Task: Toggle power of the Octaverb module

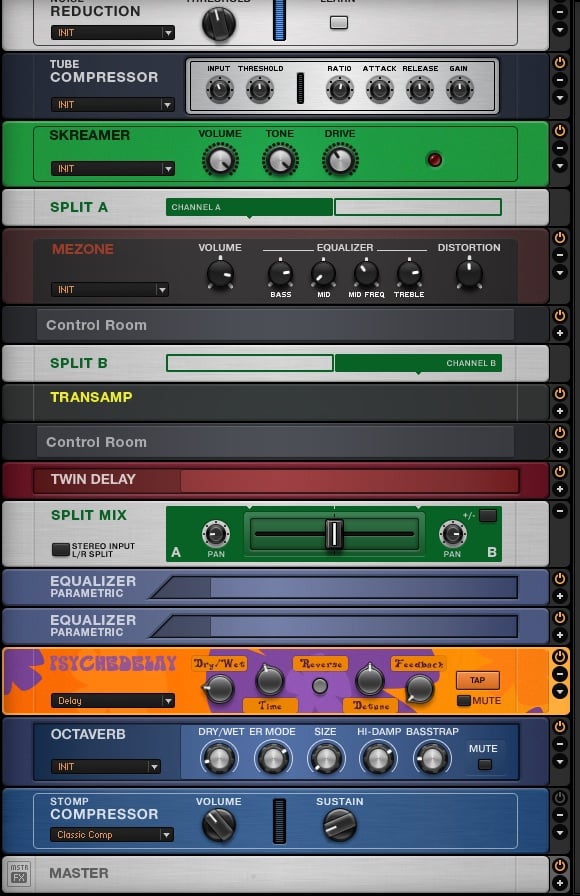Action: (x=560, y=726)
